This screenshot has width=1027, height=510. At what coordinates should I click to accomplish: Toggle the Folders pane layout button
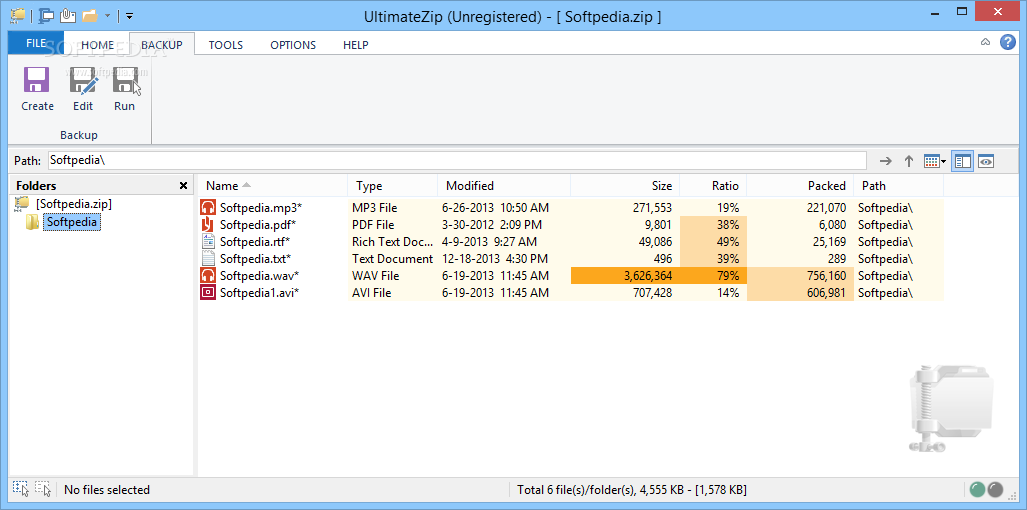coord(962,161)
